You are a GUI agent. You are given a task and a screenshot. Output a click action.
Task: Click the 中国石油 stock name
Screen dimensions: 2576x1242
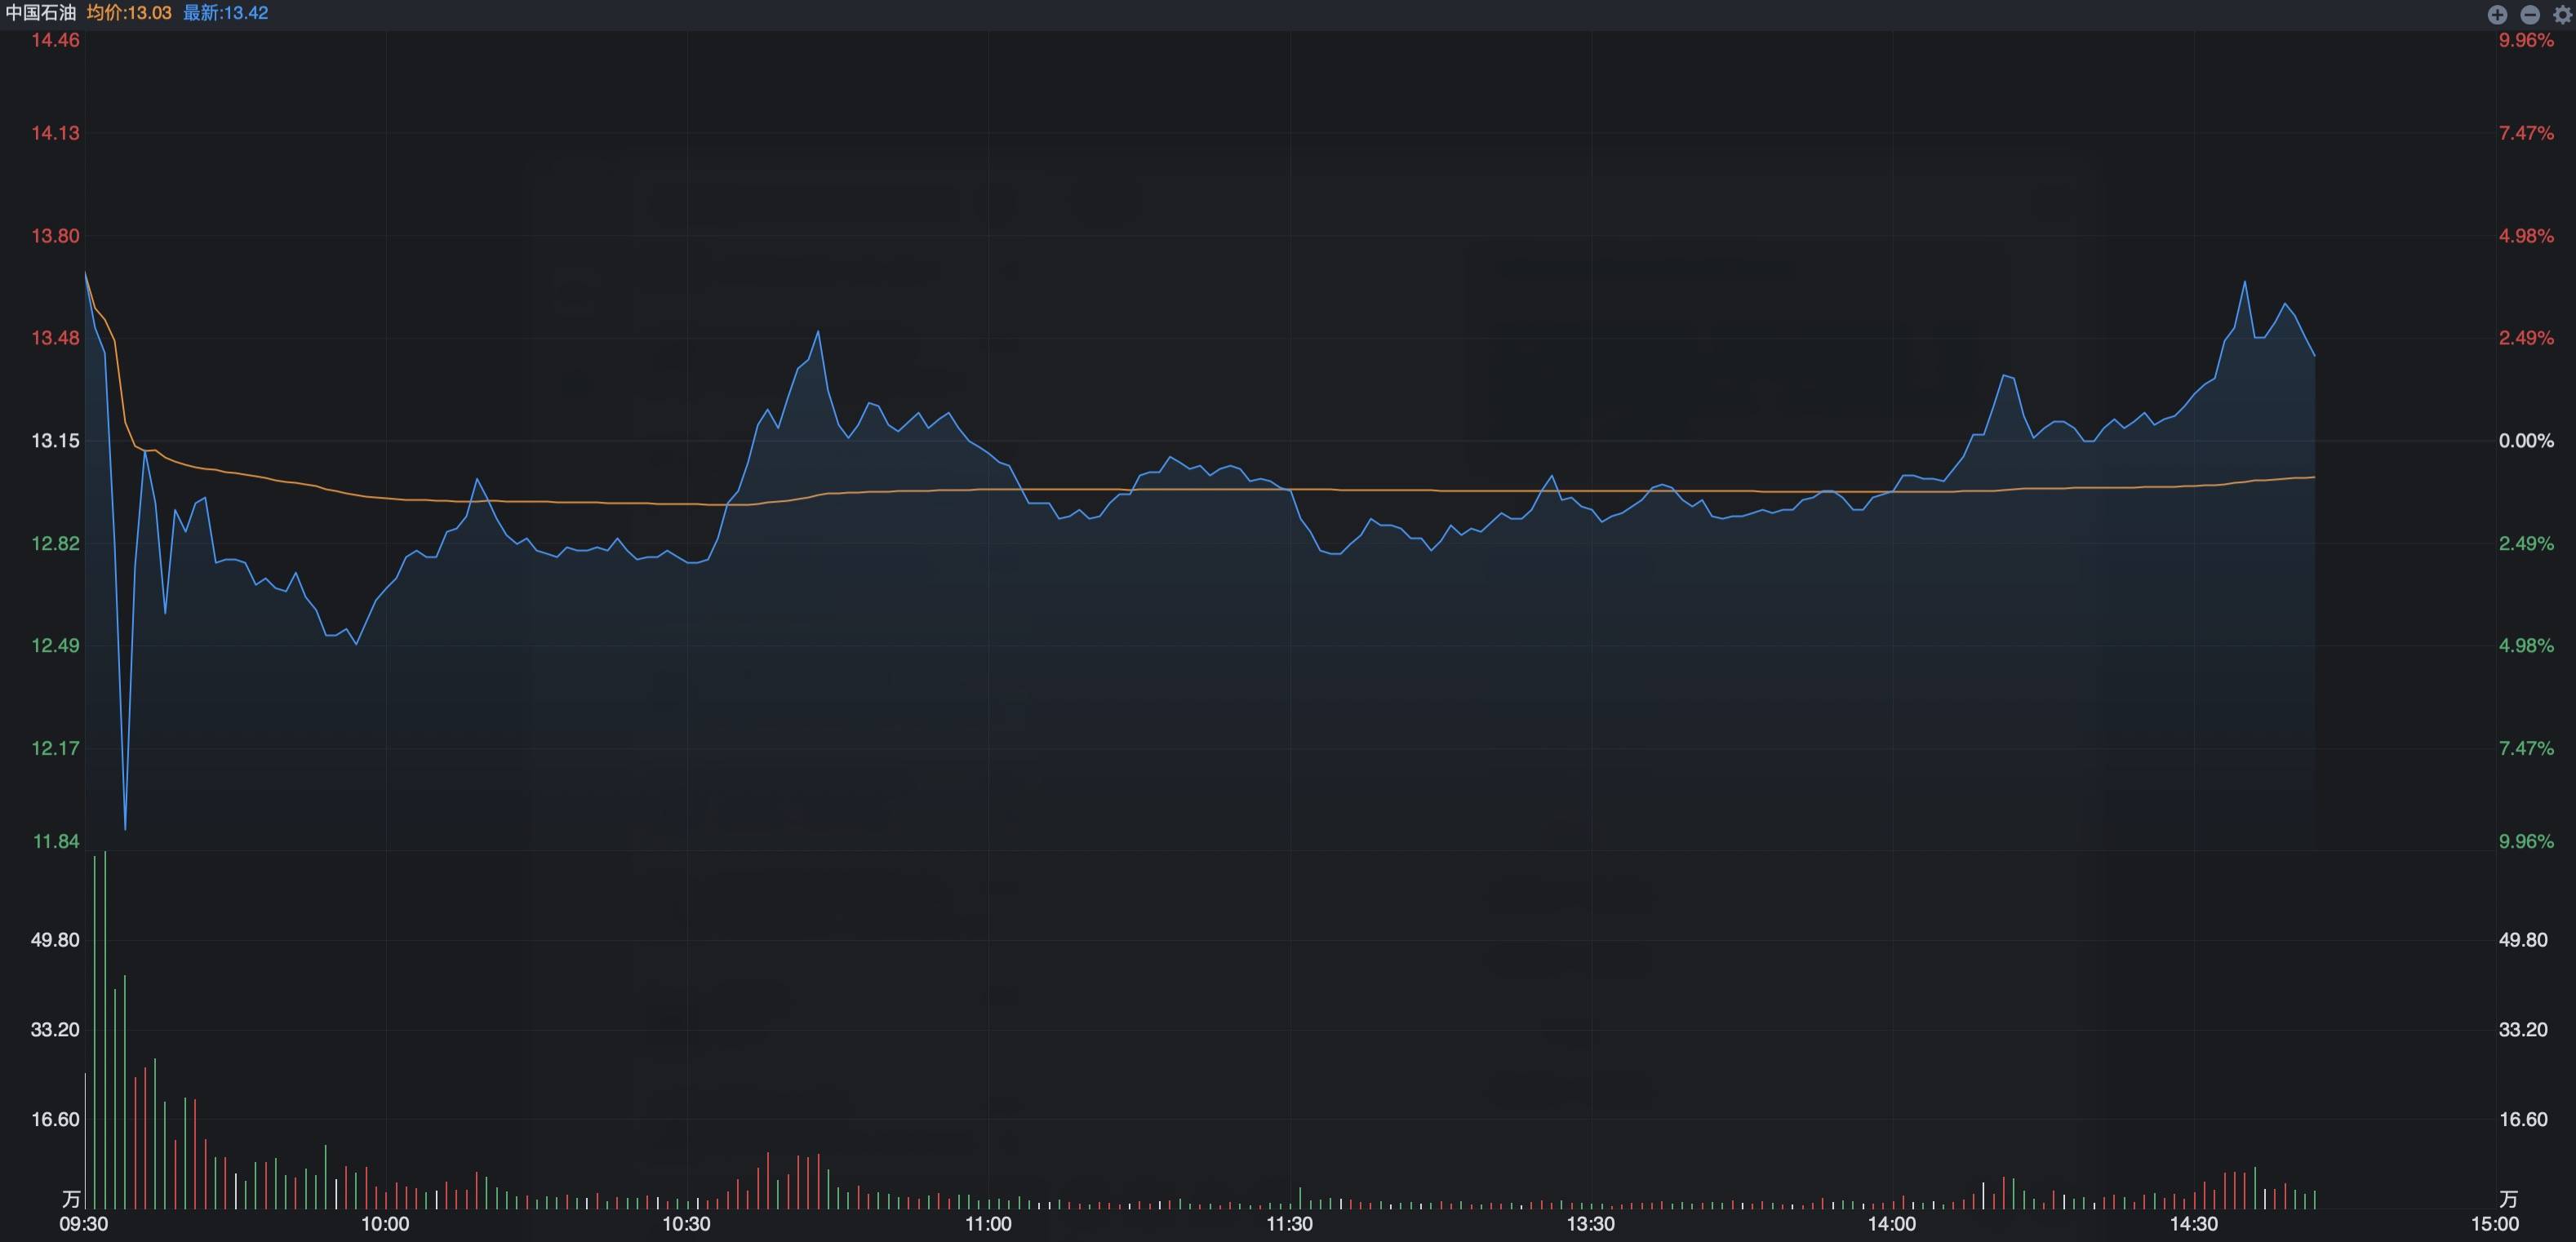click(41, 13)
